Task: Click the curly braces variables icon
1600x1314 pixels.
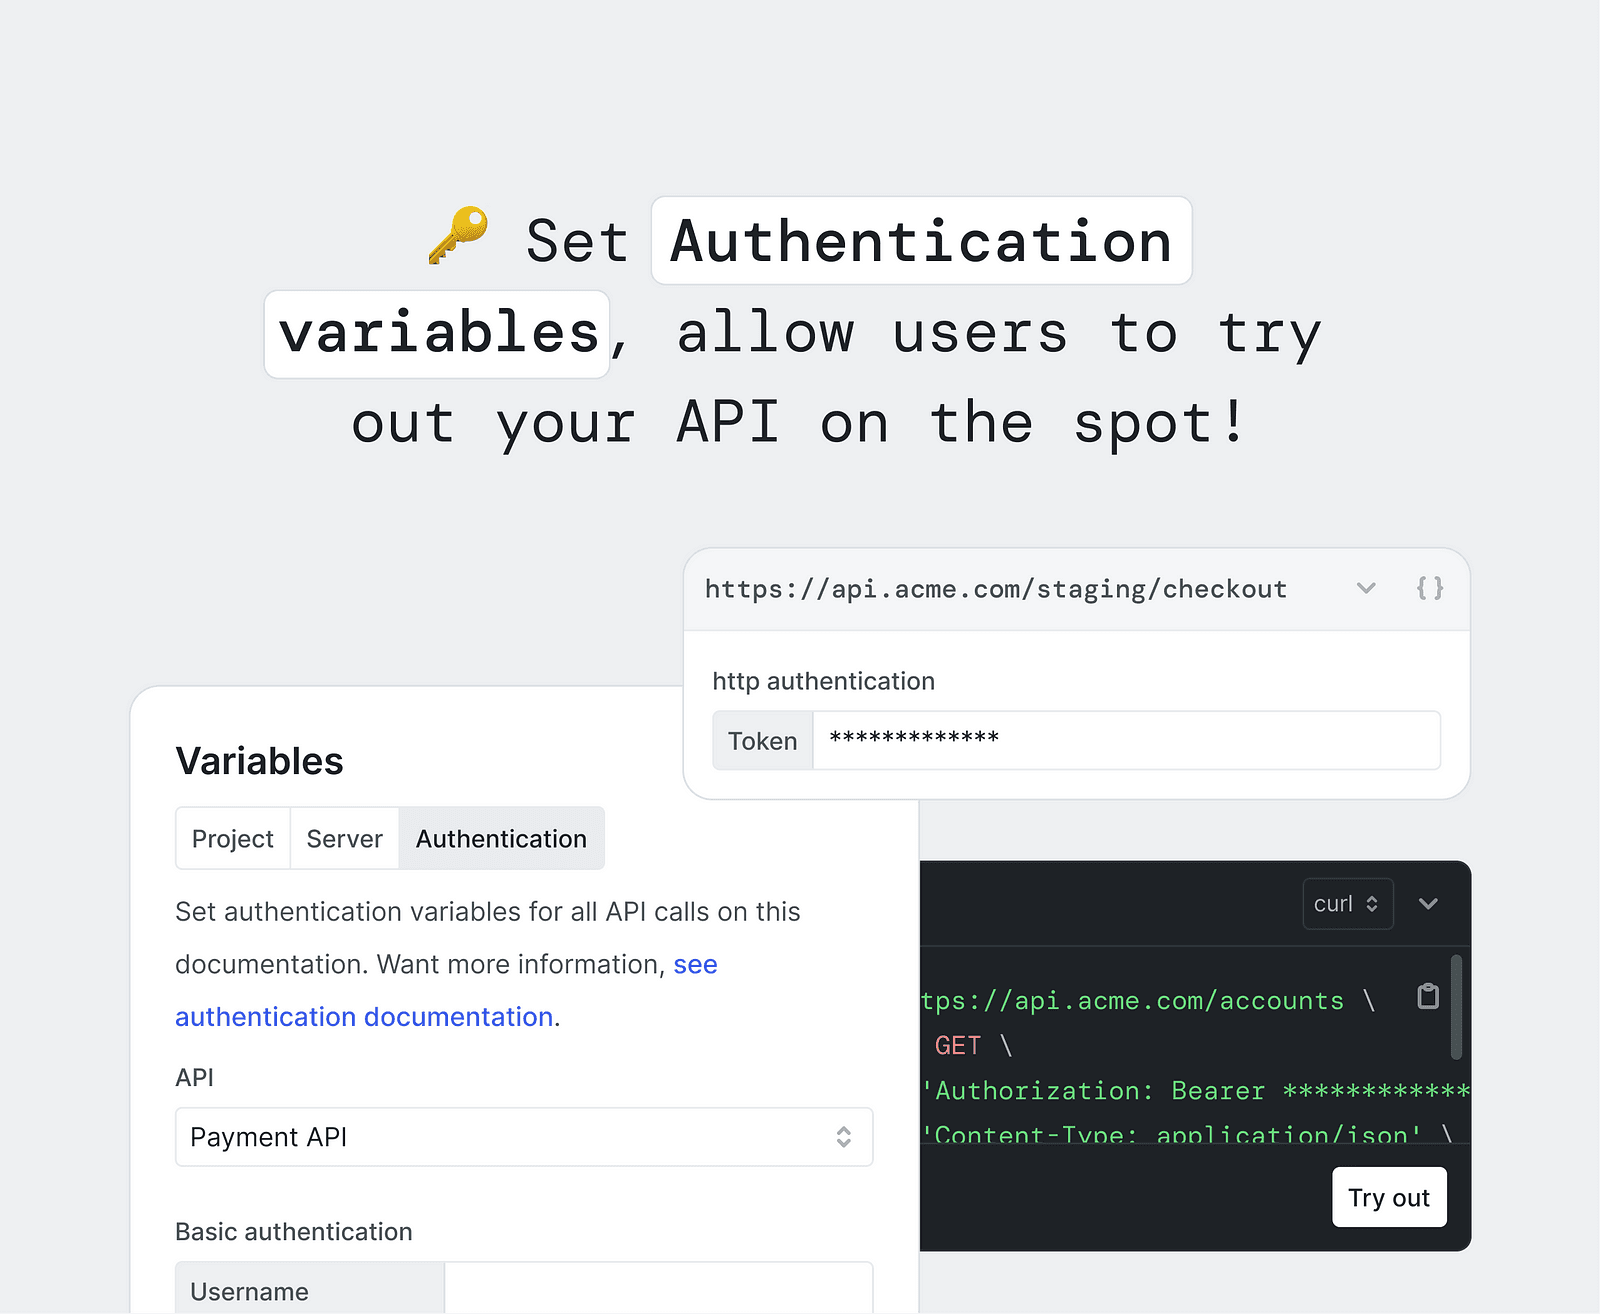Action: 1430,588
